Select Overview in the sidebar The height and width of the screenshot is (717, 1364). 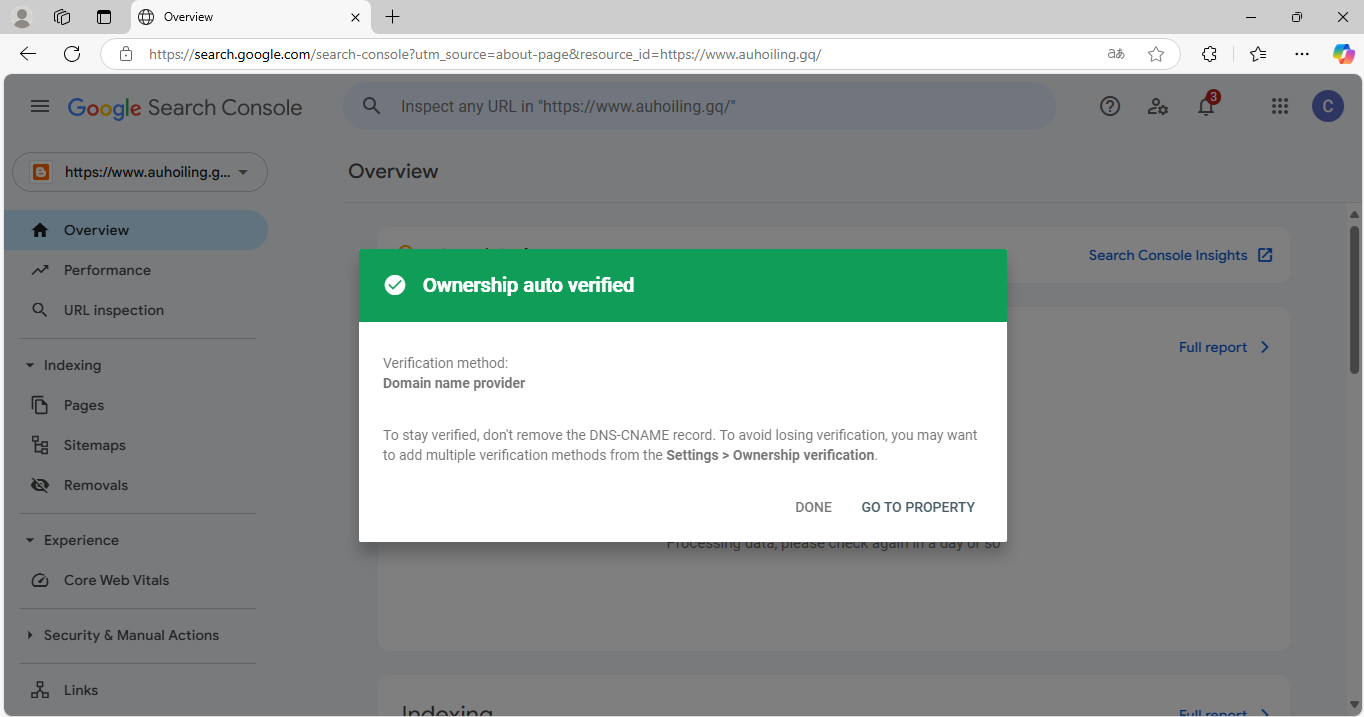(x=136, y=230)
